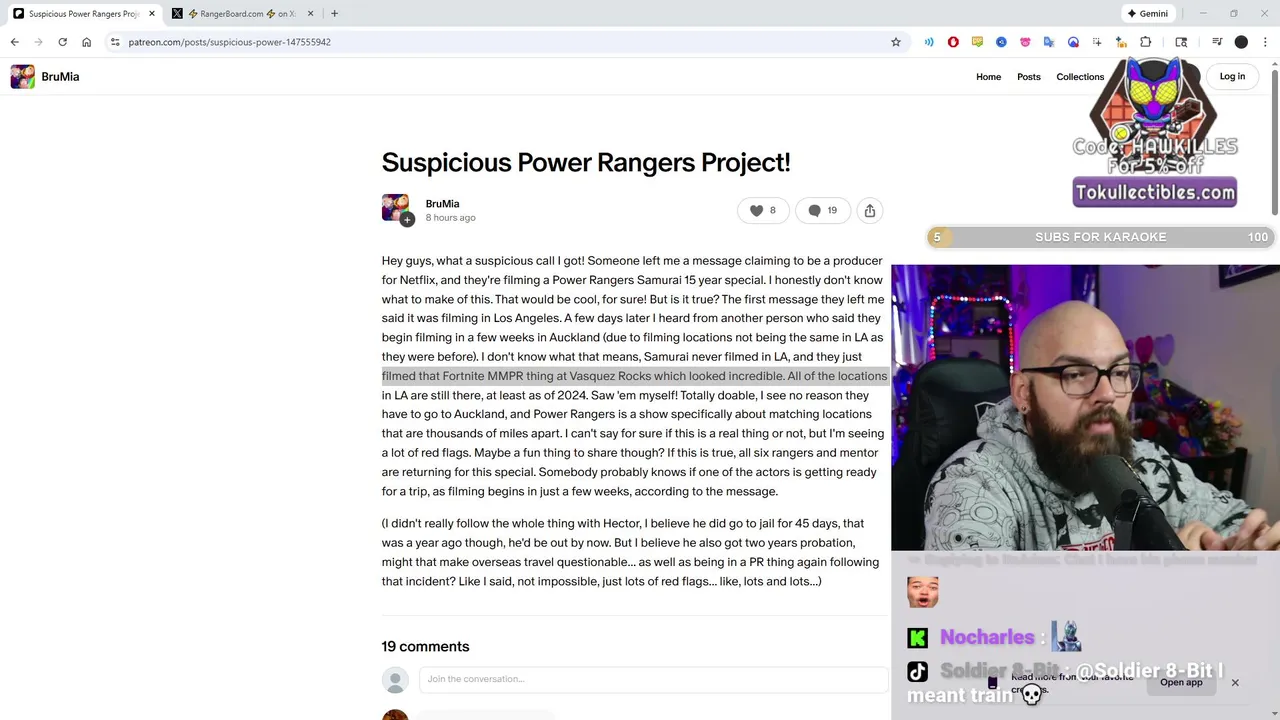The height and width of the screenshot is (720, 1280).
Task: Click the '8 hours ago' timestamp
Action: pos(450,218)
